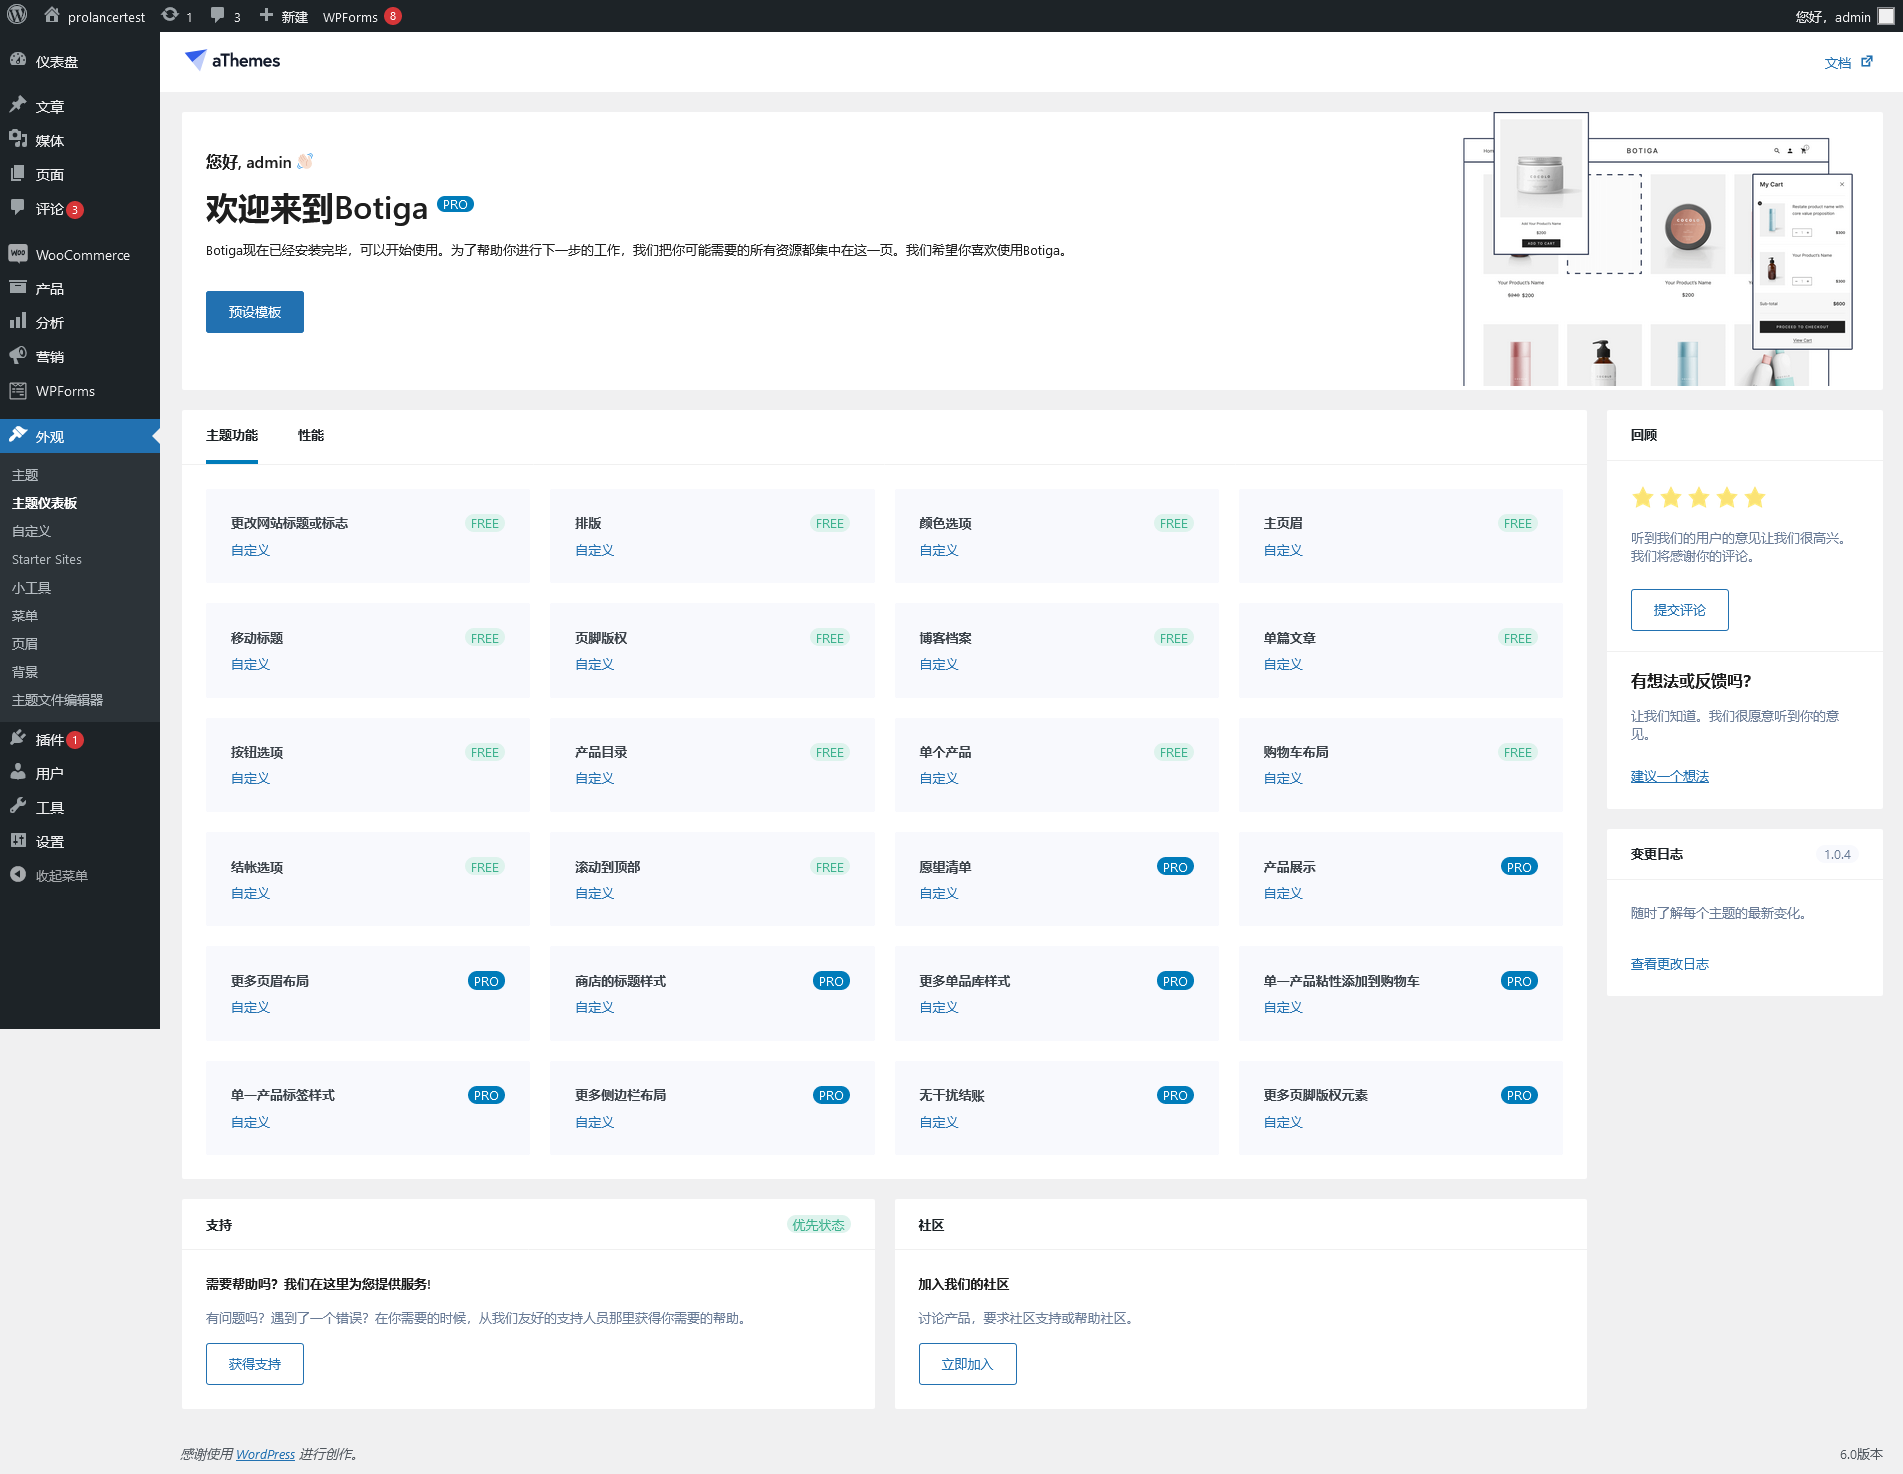Click the 优先状态 badge in 支持 panel
The width and height of the screenshot is (1903, 1474).
coord(818,1225)
